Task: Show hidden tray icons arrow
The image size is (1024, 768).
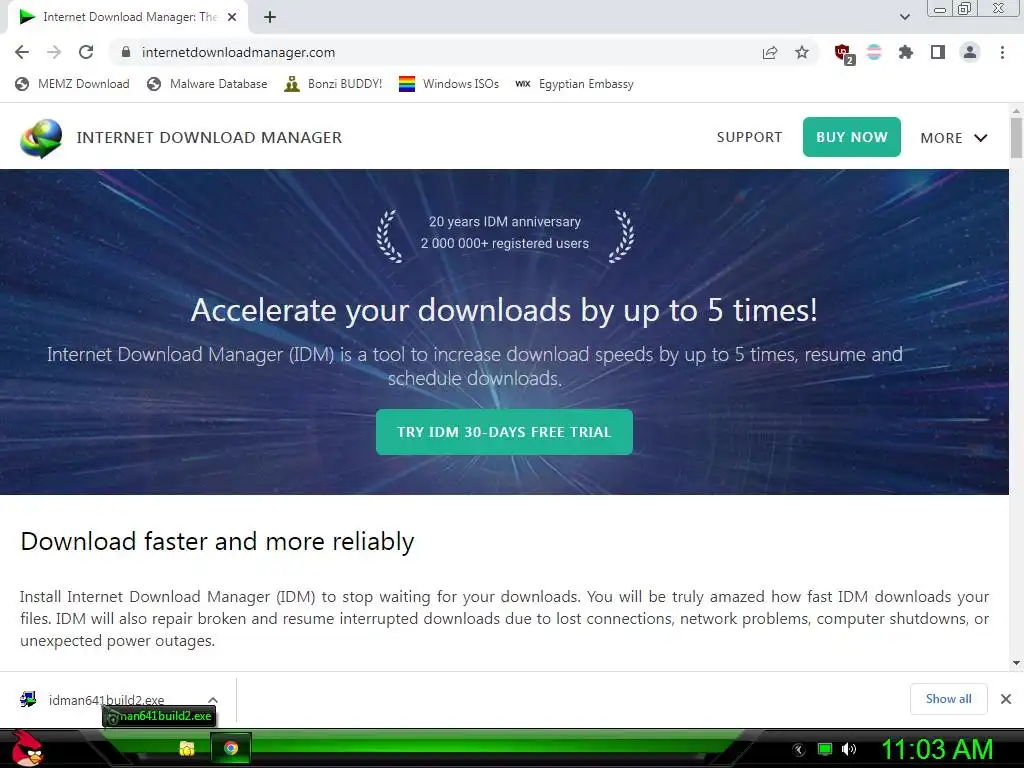Action: 799,749
